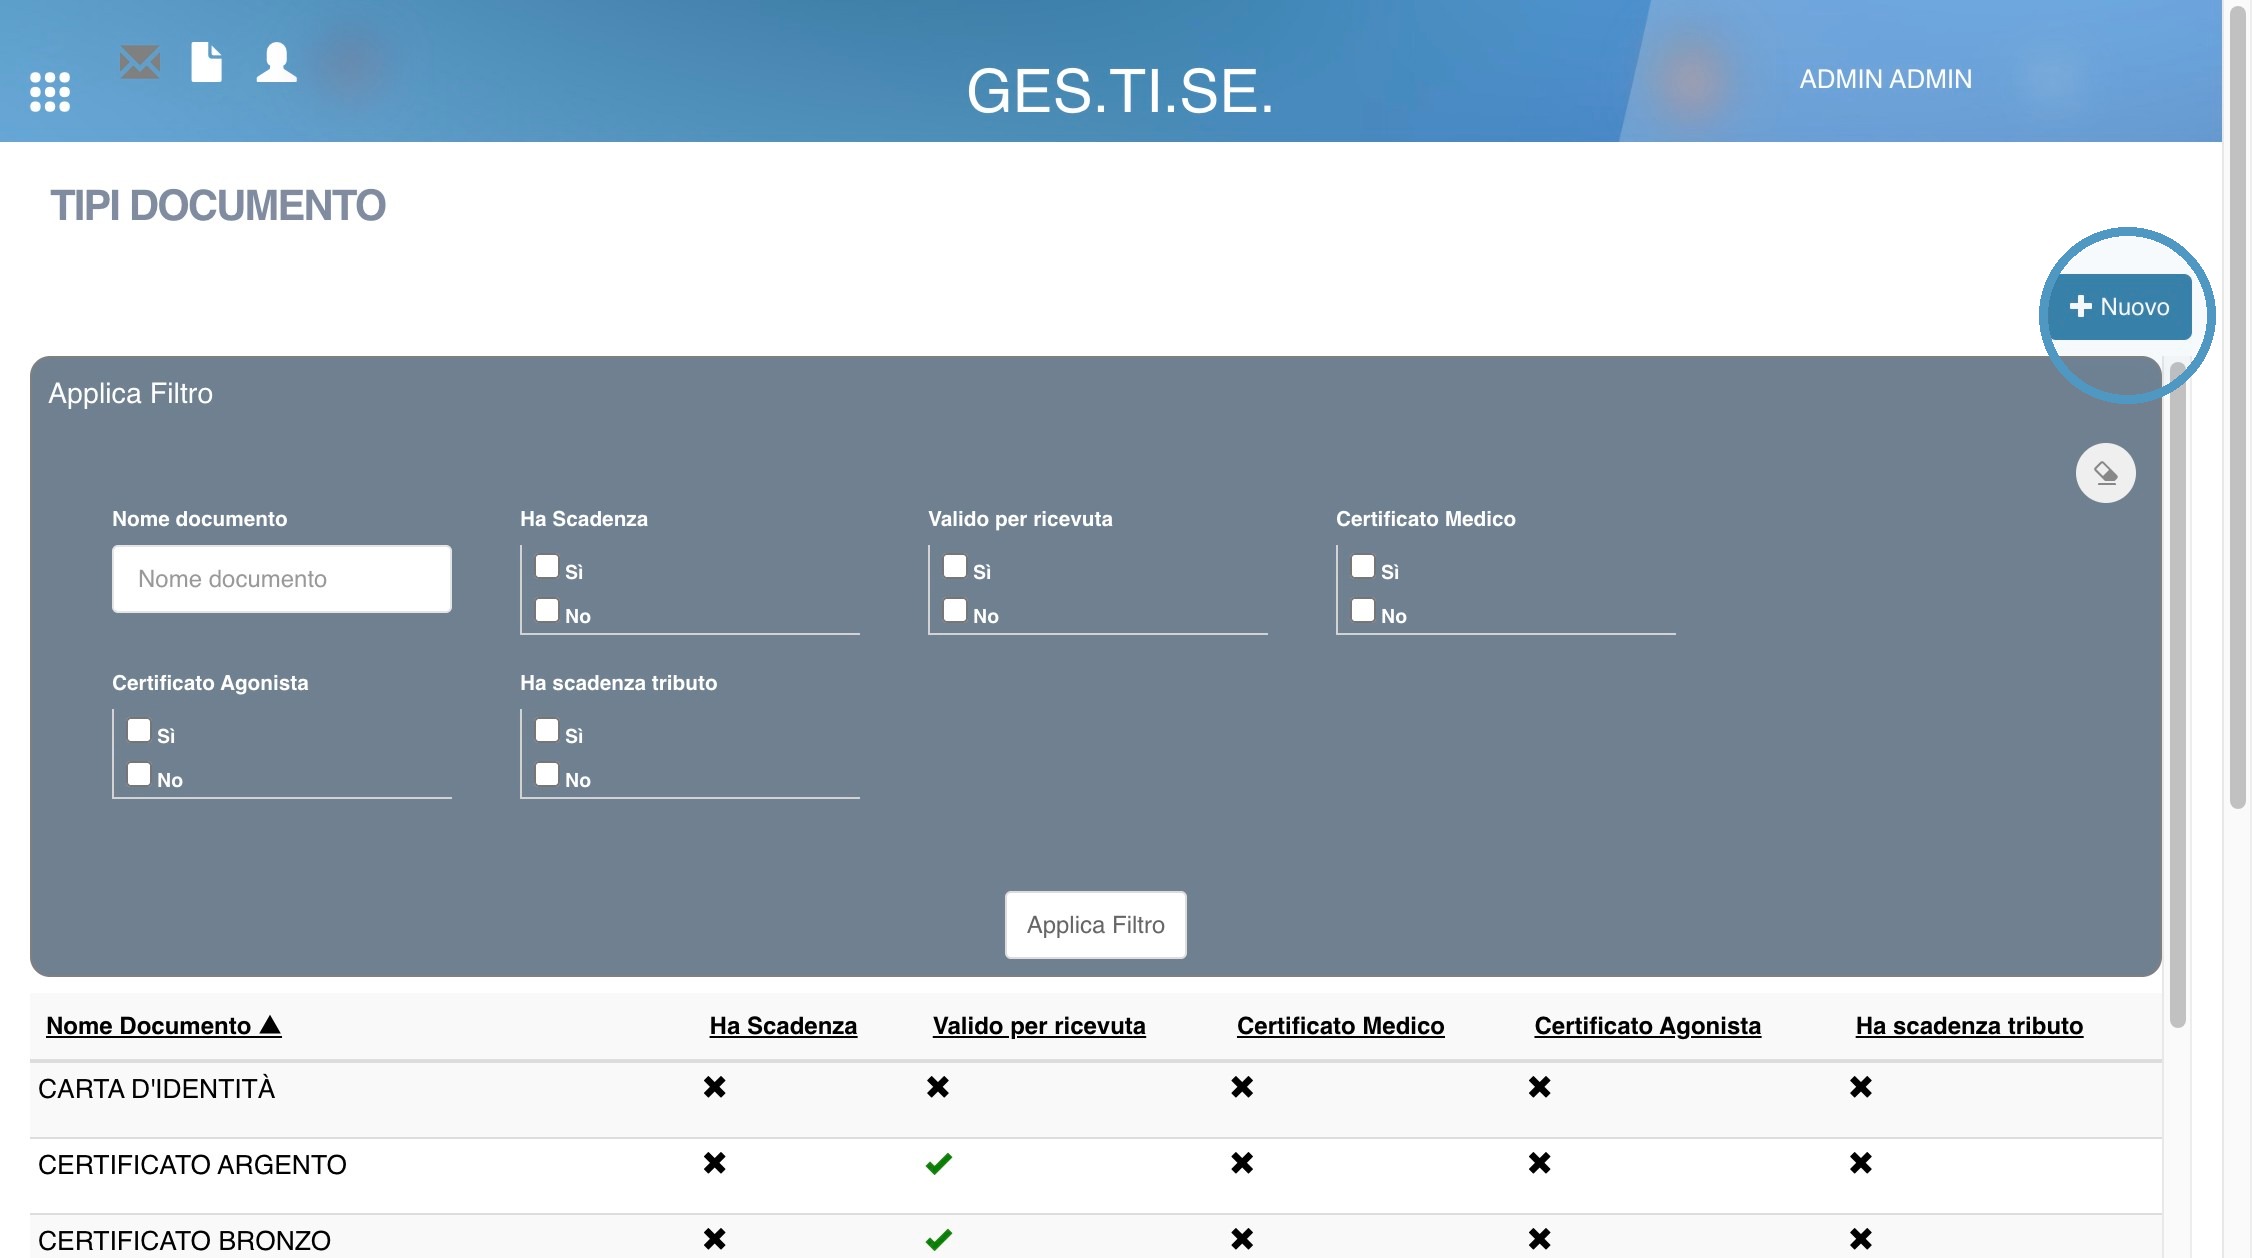The width and height of the screenshot is (2252, 1258).
Task: Check Sì under Ha Scadenza filter
Action: pyautogui.click(x=547, y=567)
